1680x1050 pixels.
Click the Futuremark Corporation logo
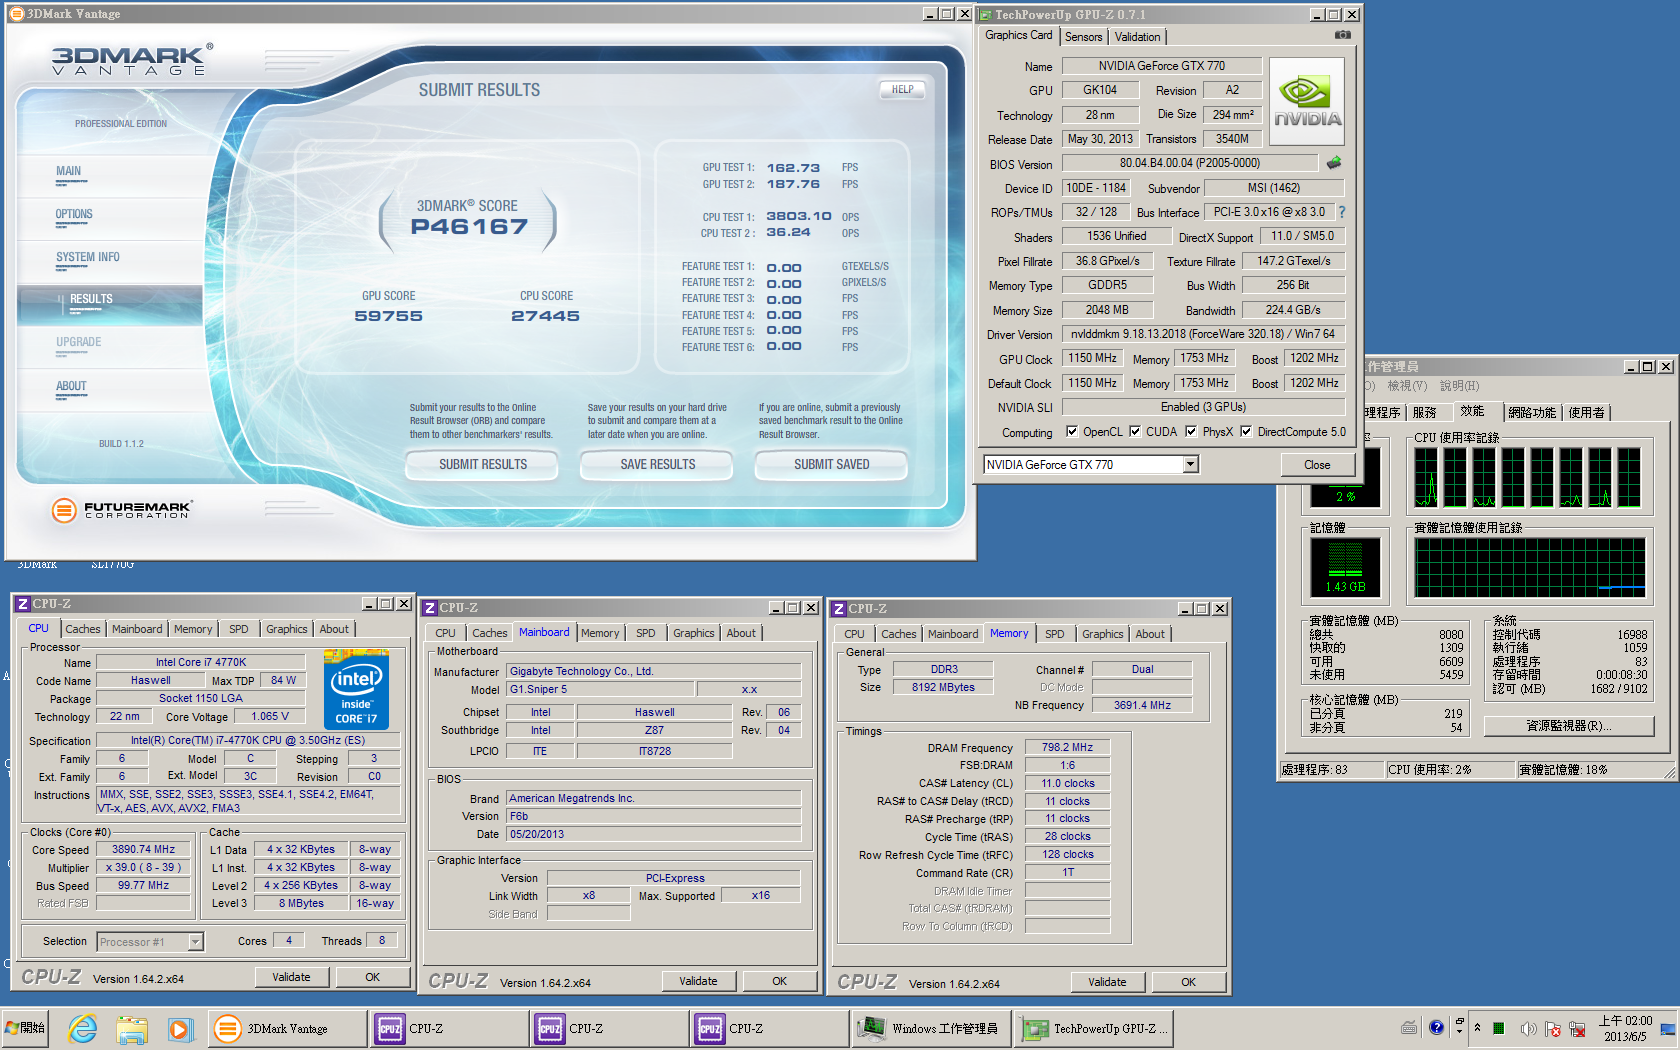[121, 510]
